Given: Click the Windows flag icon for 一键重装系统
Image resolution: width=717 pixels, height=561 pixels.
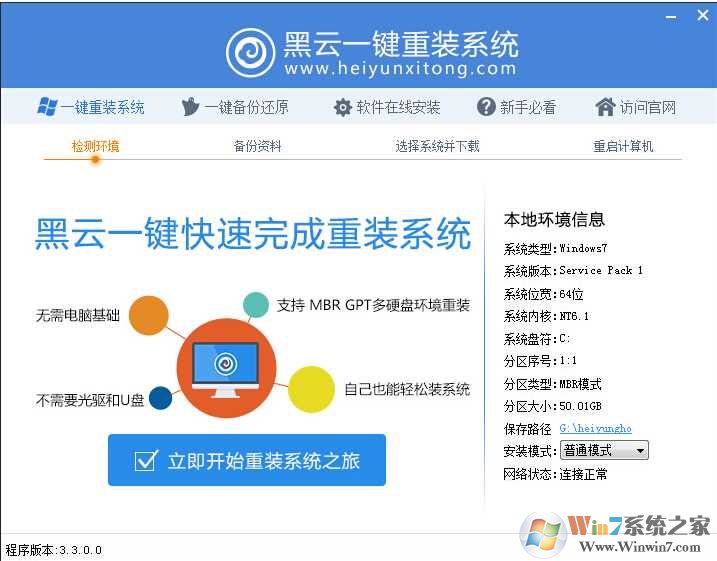Looking at the screenshot, I should coord(47,107).
